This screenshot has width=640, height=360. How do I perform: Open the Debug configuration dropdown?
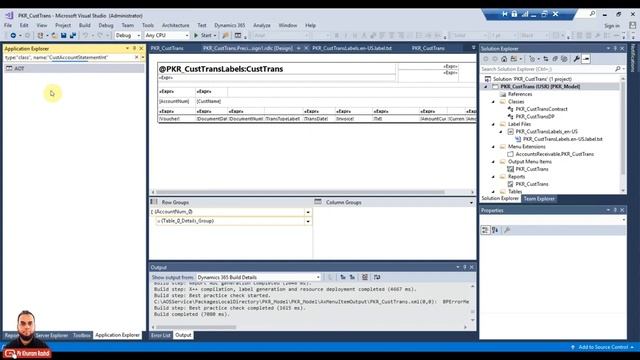[127, 36]
